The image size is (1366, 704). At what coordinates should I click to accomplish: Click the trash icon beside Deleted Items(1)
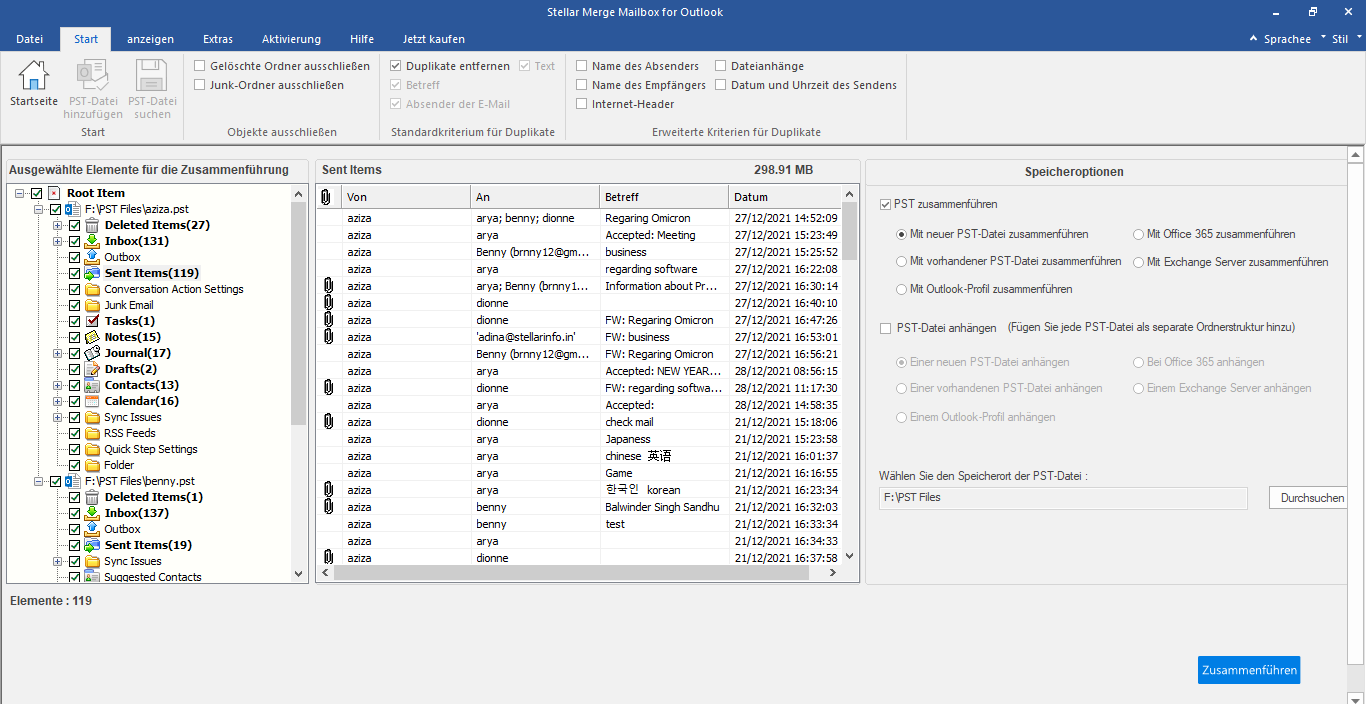tap(92, 497)
